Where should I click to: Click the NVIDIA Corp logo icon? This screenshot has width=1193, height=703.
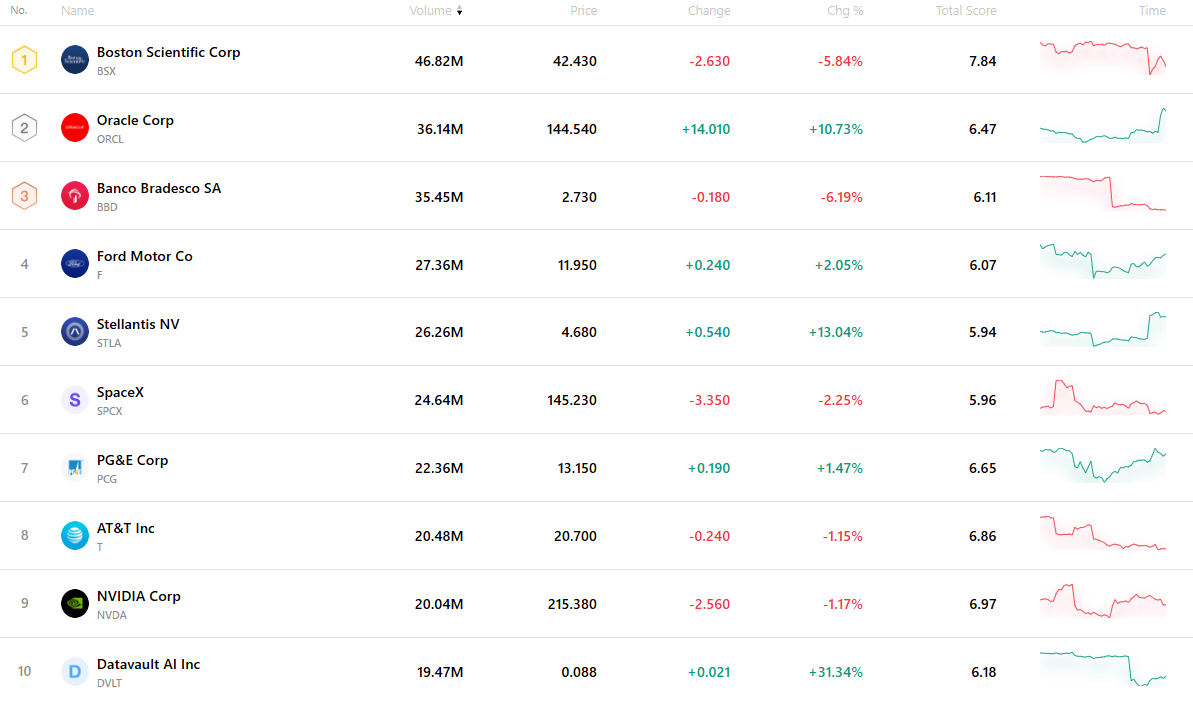[75, 603]
